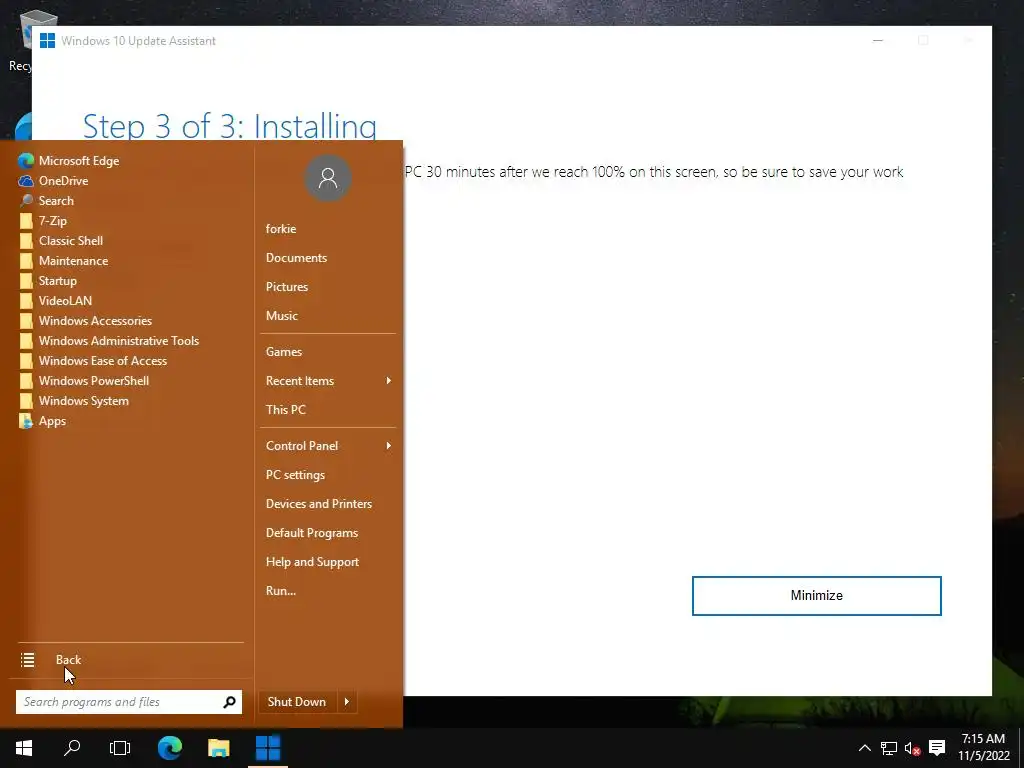Image resolution: width=1024 pixels, height=768 pixels.
Task: Expand the Recent Items submenu arrow
Action: pos(389,381)
